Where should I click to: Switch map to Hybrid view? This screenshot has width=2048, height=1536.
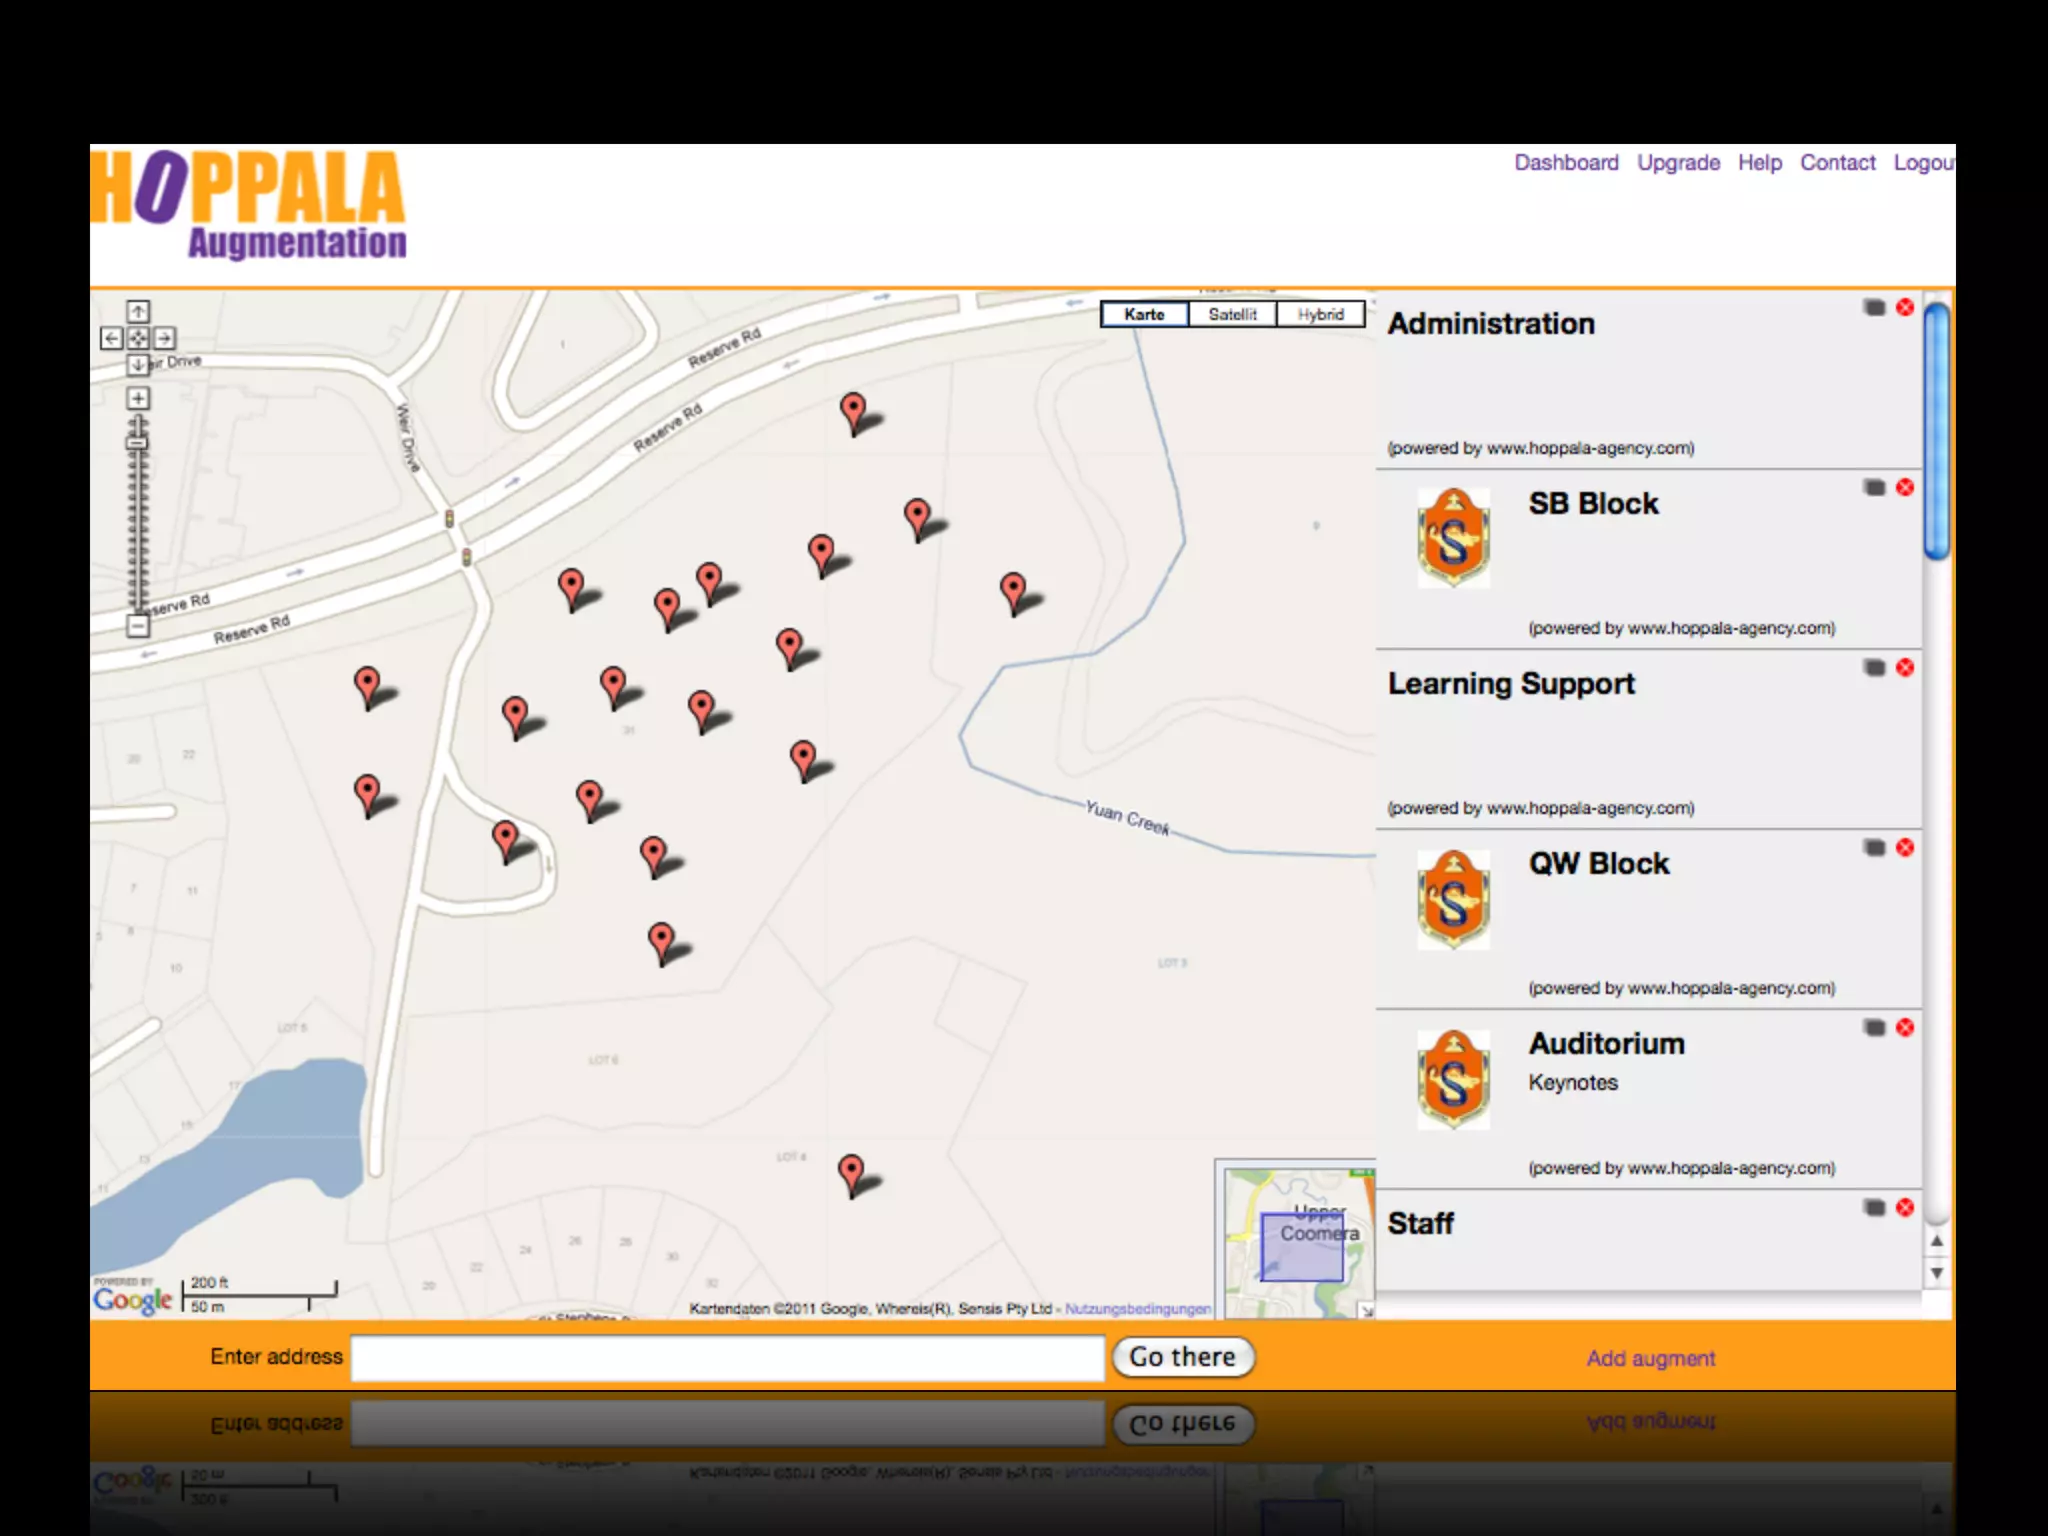point(1320,314)
